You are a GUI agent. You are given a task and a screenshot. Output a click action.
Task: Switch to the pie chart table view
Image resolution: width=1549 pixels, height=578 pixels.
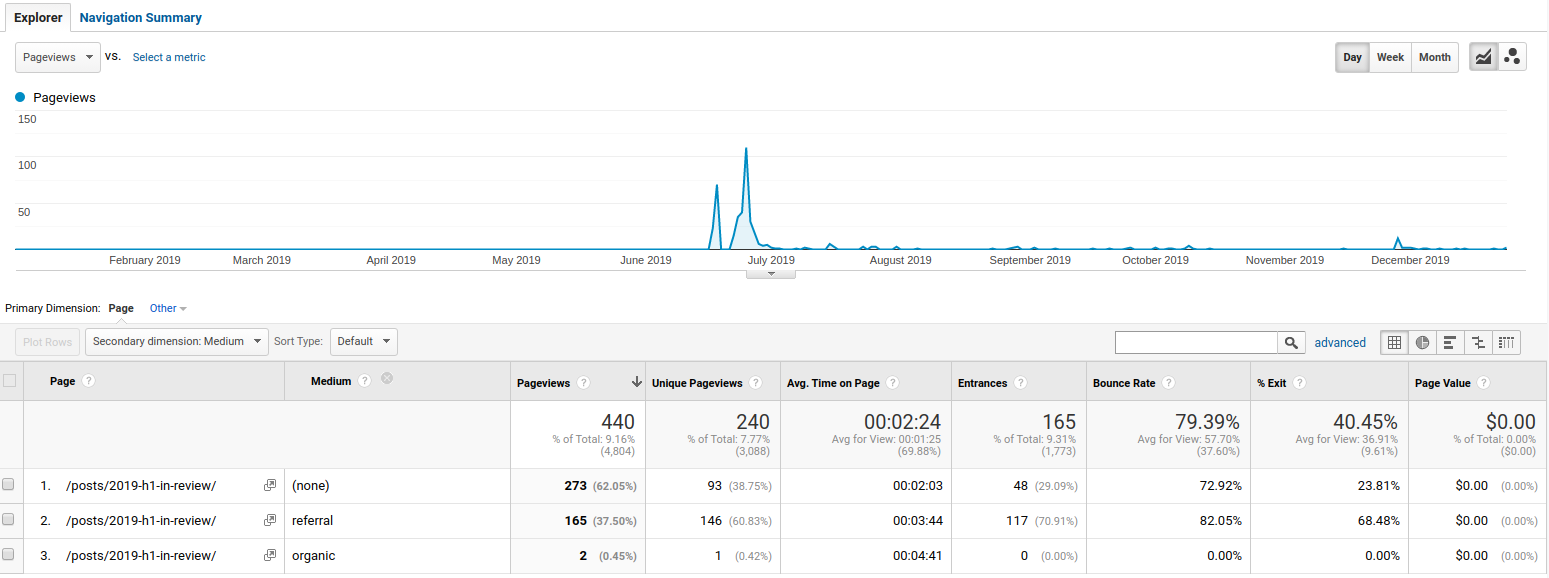coord(1422,342)
